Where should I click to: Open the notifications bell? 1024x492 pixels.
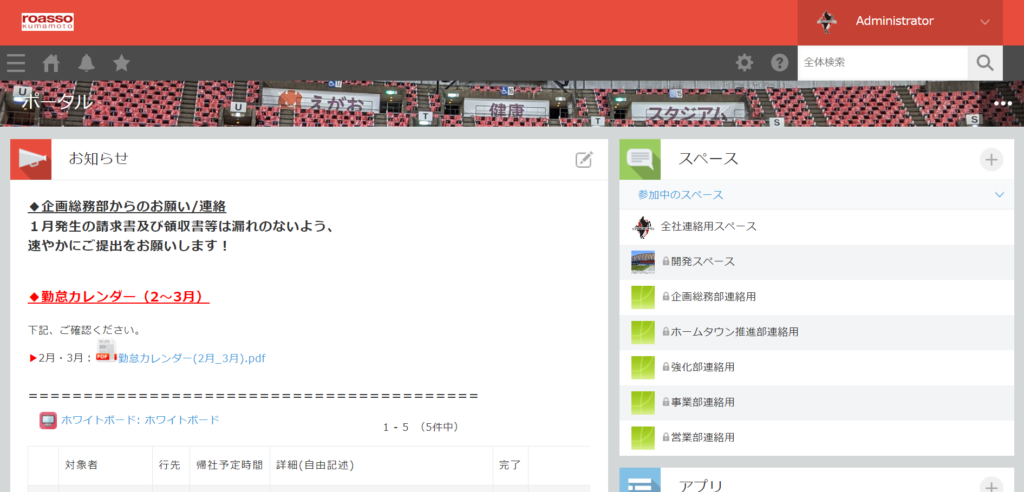(86, 63)
